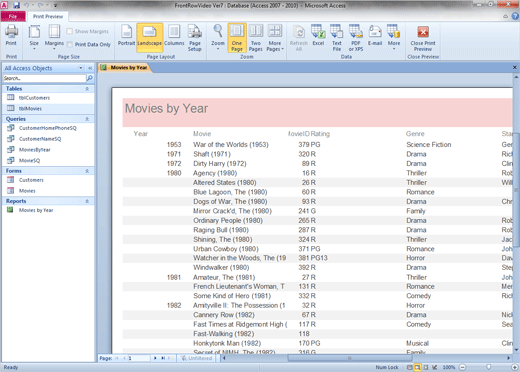Click the zoom slider handle

click(488, 367)
